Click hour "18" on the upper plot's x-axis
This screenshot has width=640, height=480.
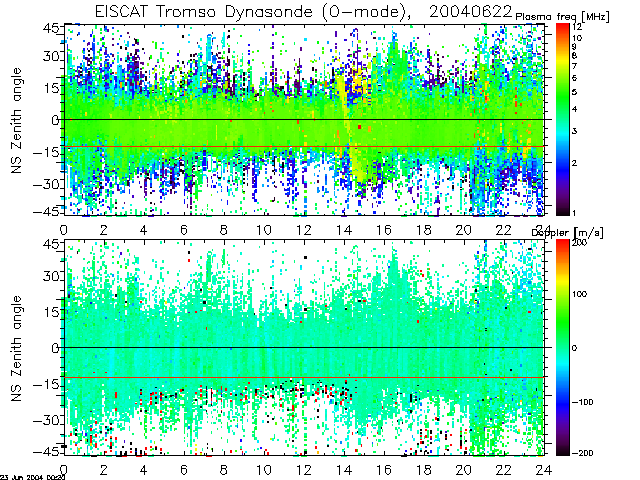coord(424,230)
